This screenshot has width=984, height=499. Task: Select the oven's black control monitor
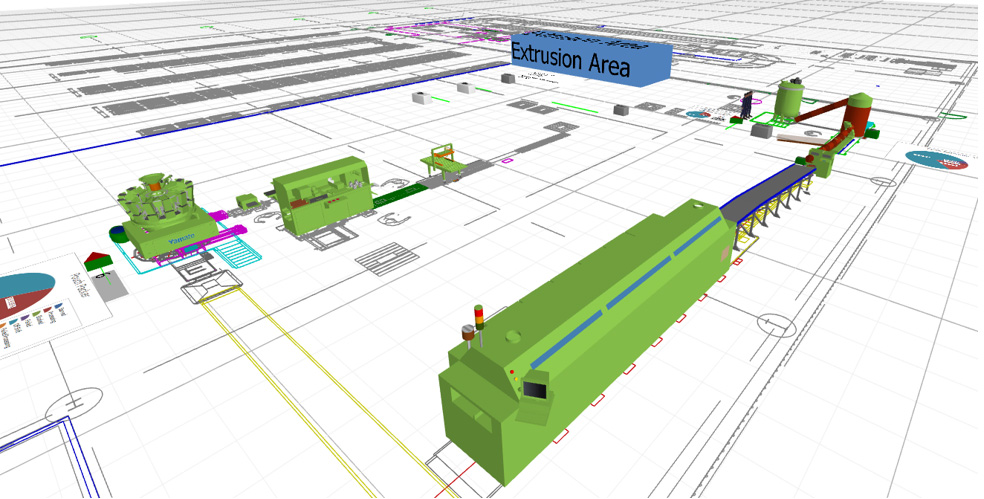point(536,392)
